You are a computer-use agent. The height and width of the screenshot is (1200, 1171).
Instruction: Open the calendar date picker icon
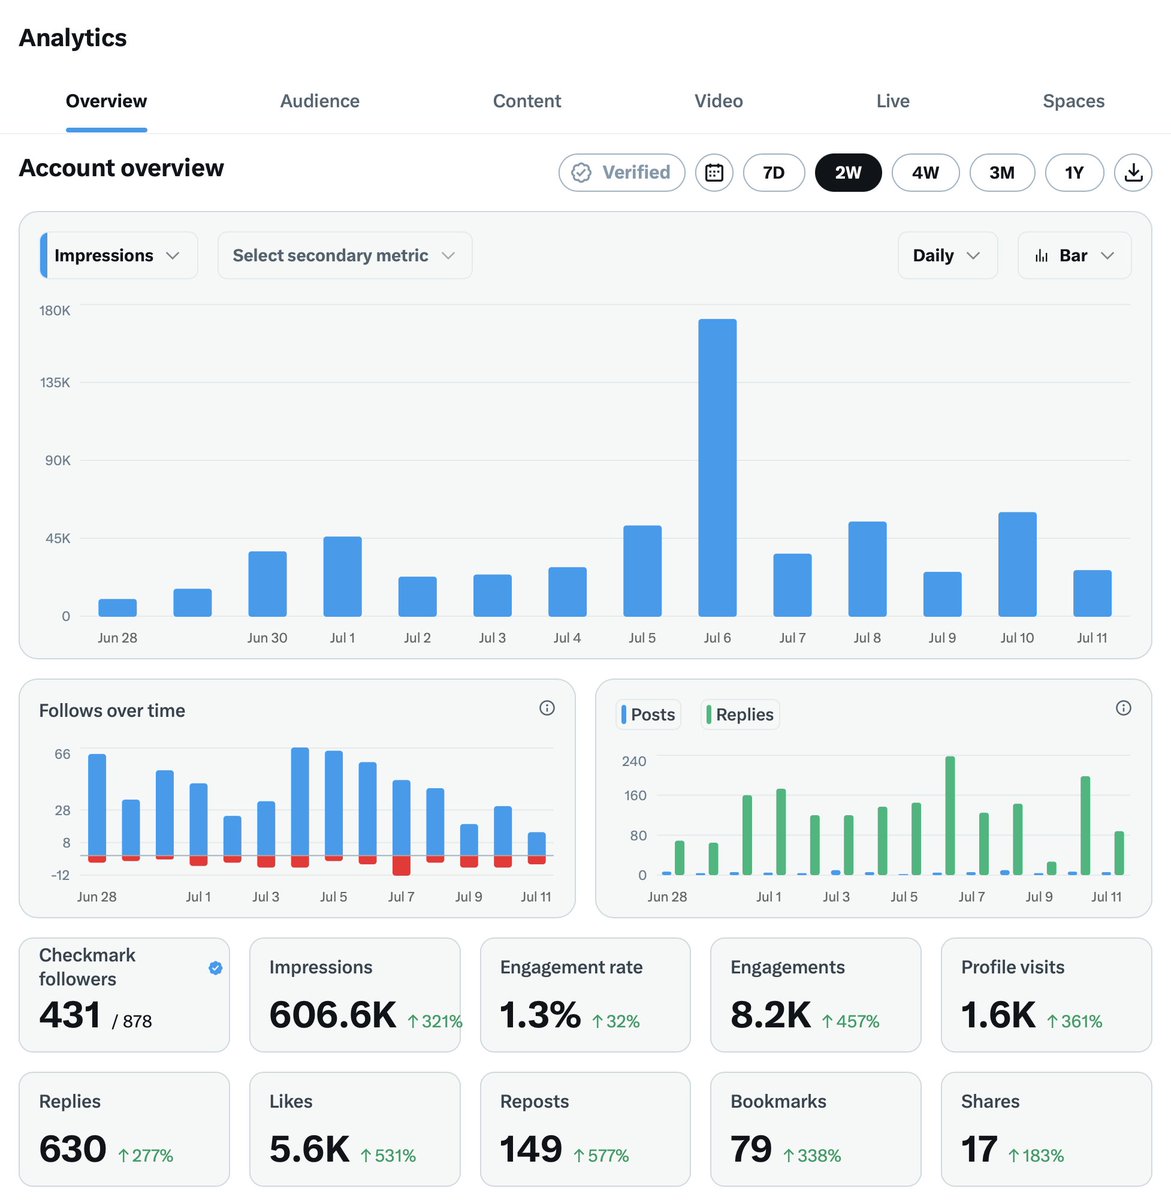click(x=714, y=172)
